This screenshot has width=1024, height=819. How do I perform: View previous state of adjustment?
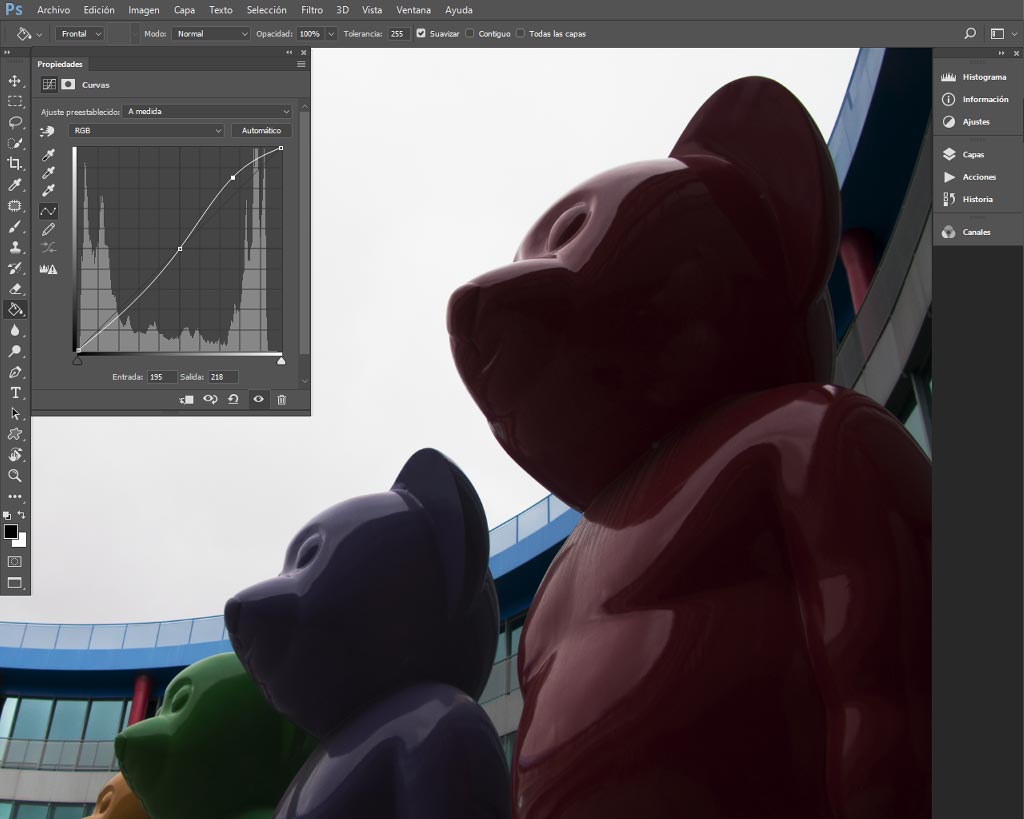click(x=210, y=399)
